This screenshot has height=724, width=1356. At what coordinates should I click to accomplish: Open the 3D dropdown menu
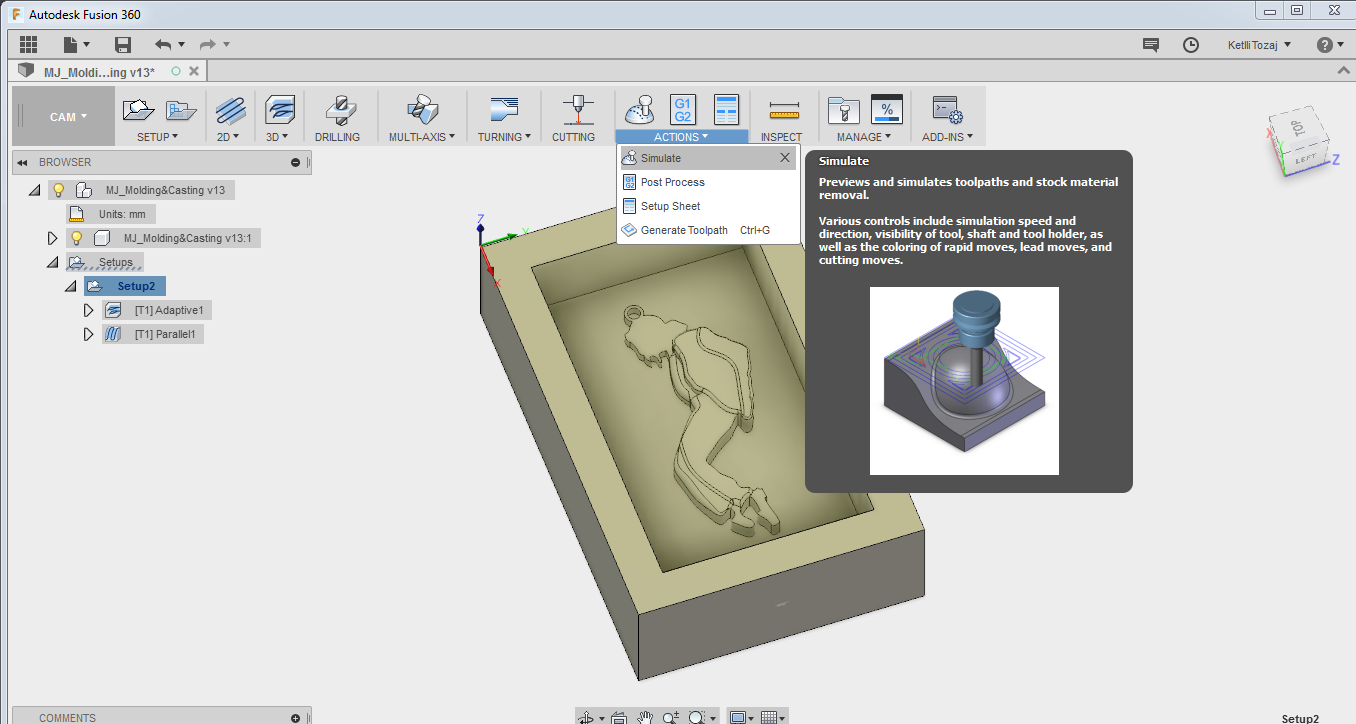point(277,137)
